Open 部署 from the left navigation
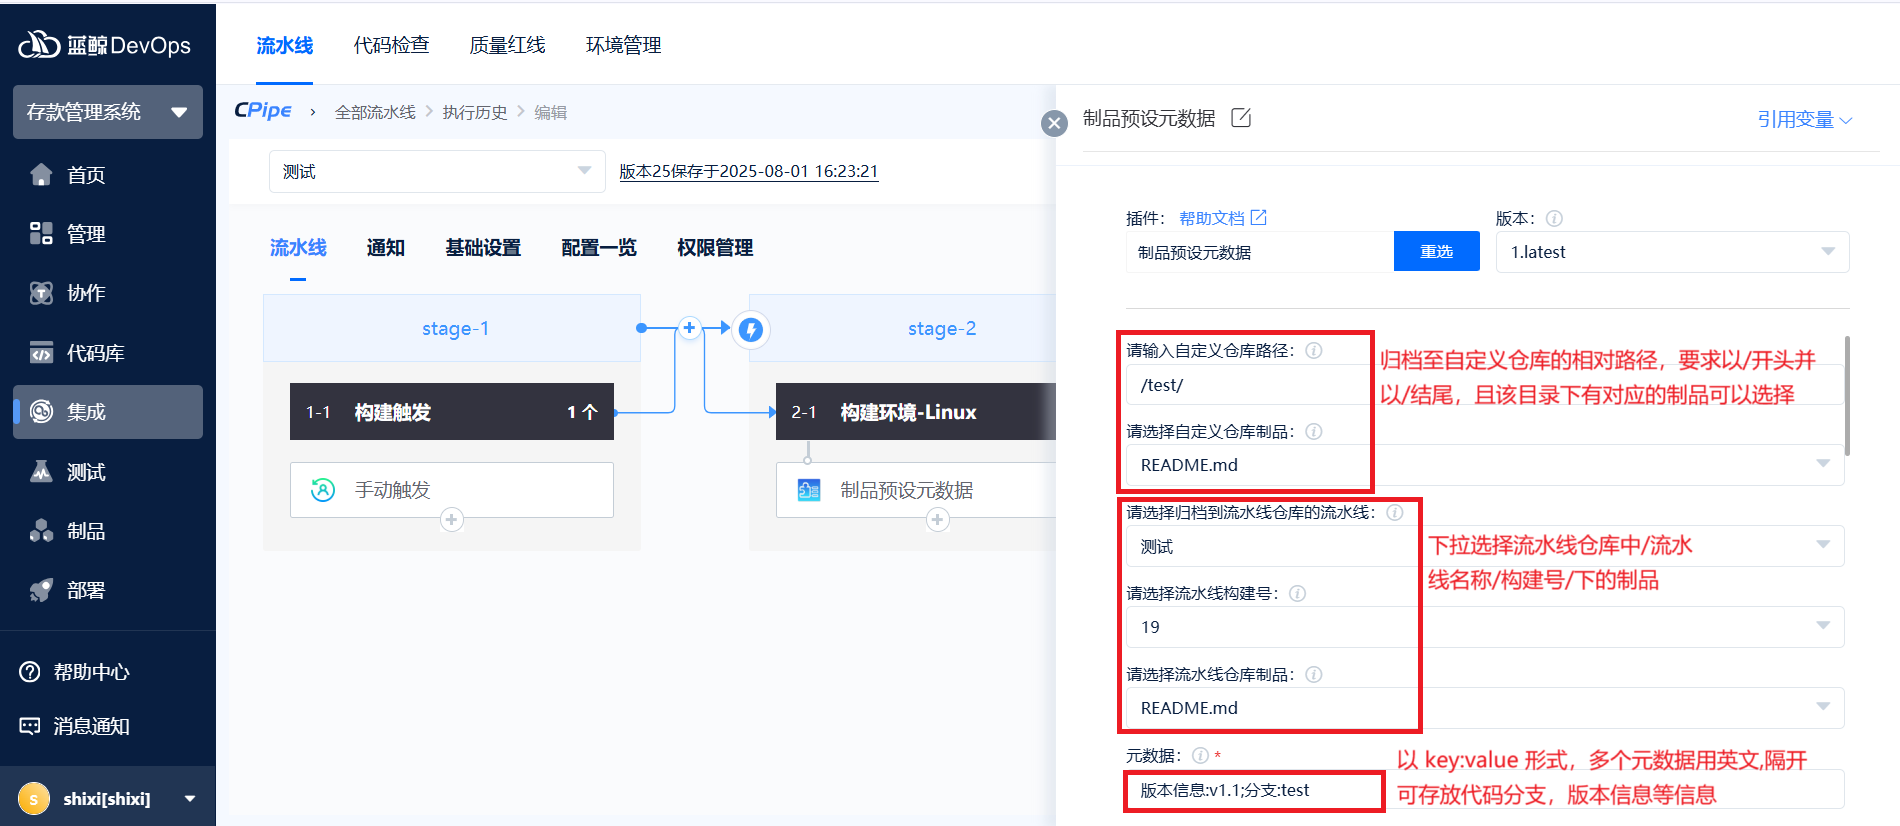This screenshot has height=826, width=1900. tap(86, 590)
